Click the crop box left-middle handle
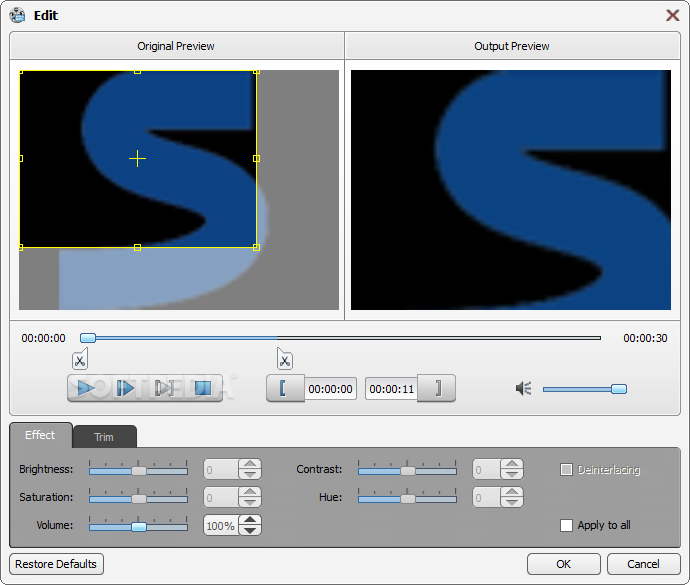 tap(21, 158)
